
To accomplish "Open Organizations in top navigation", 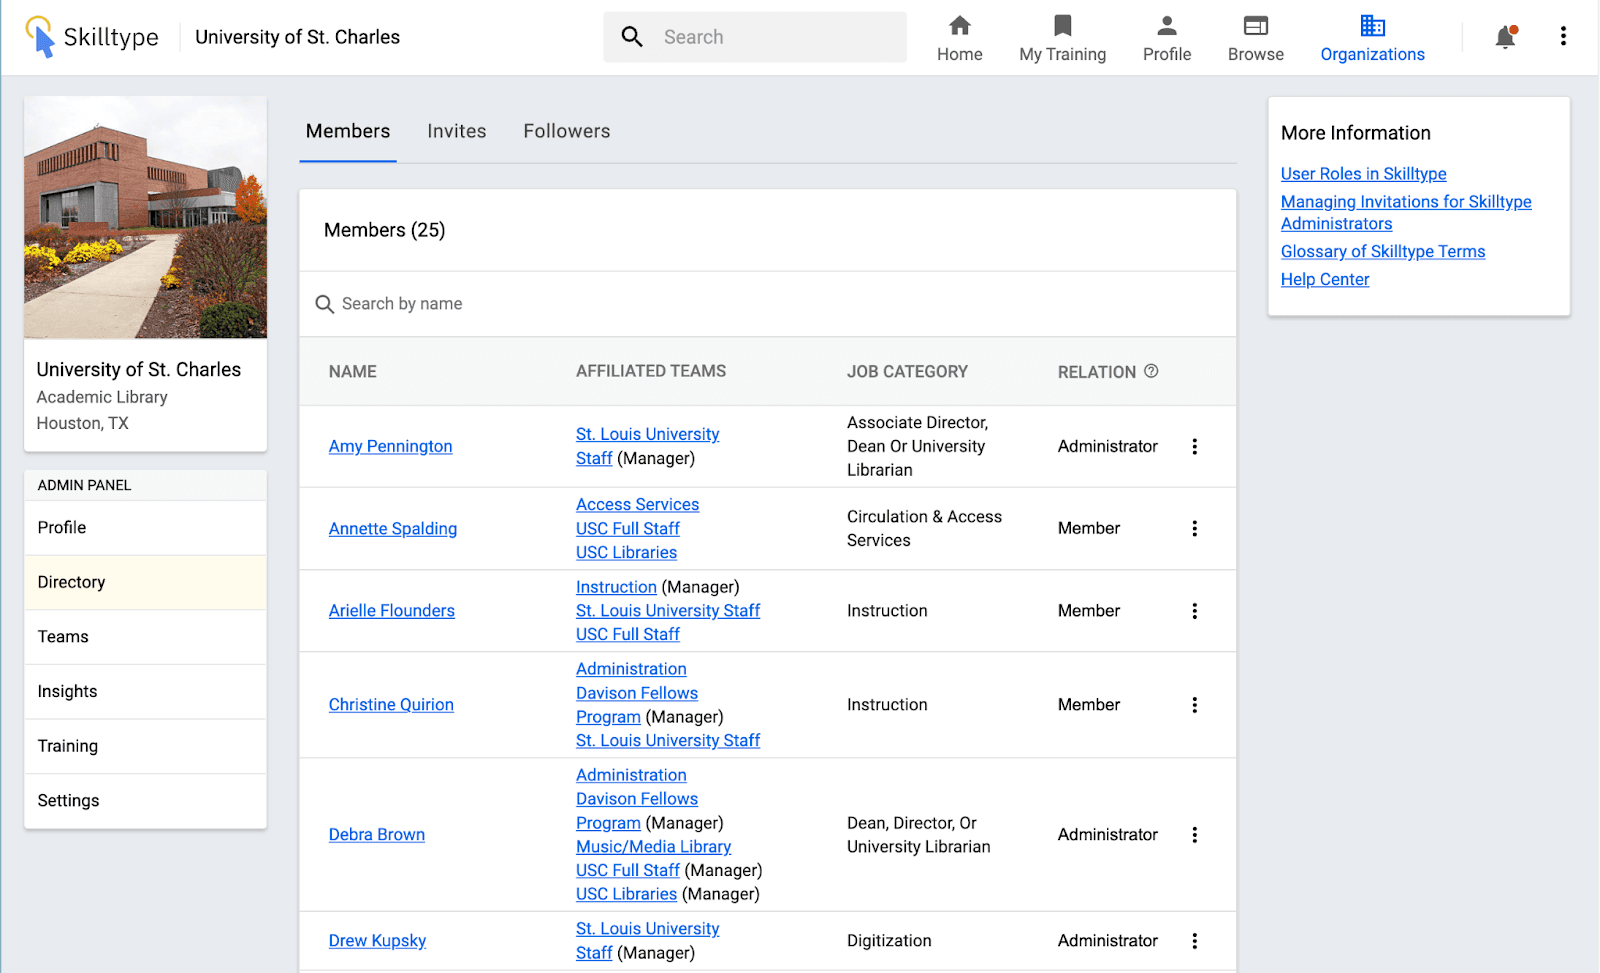I will click(1372, 38).
